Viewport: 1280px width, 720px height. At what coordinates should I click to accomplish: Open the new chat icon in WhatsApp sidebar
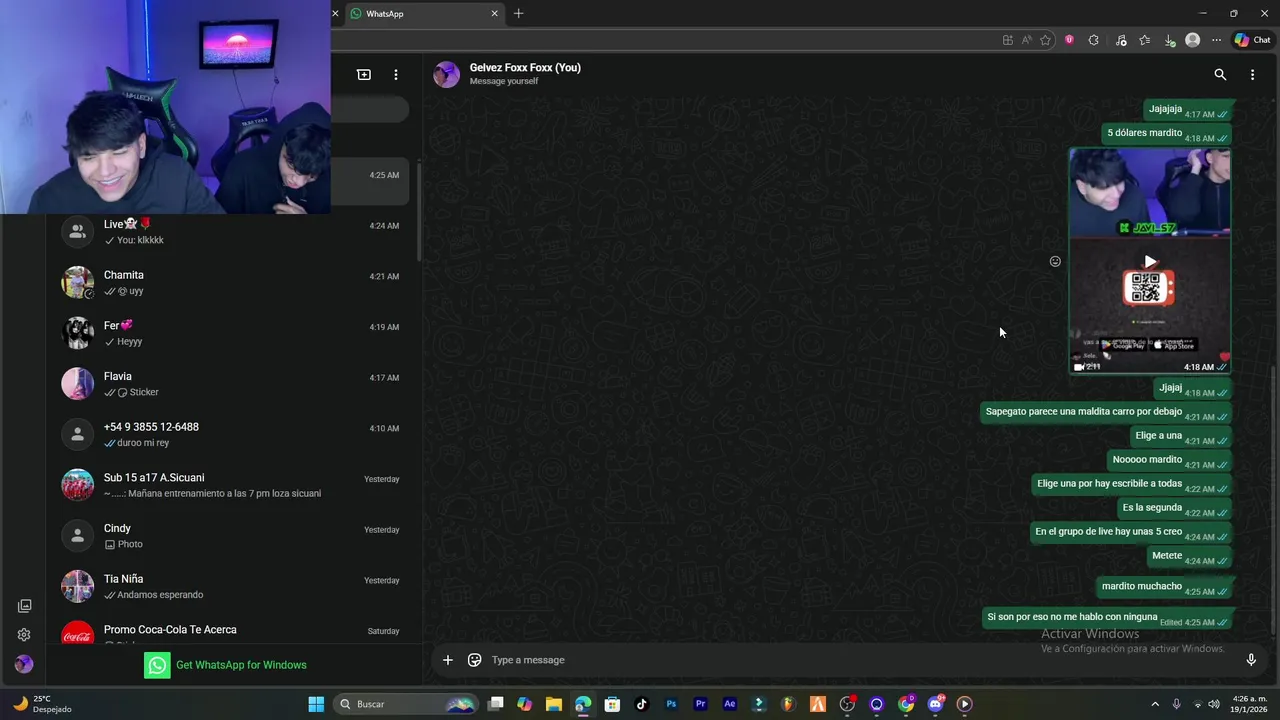pyautogui.click(x=364, y=75)
